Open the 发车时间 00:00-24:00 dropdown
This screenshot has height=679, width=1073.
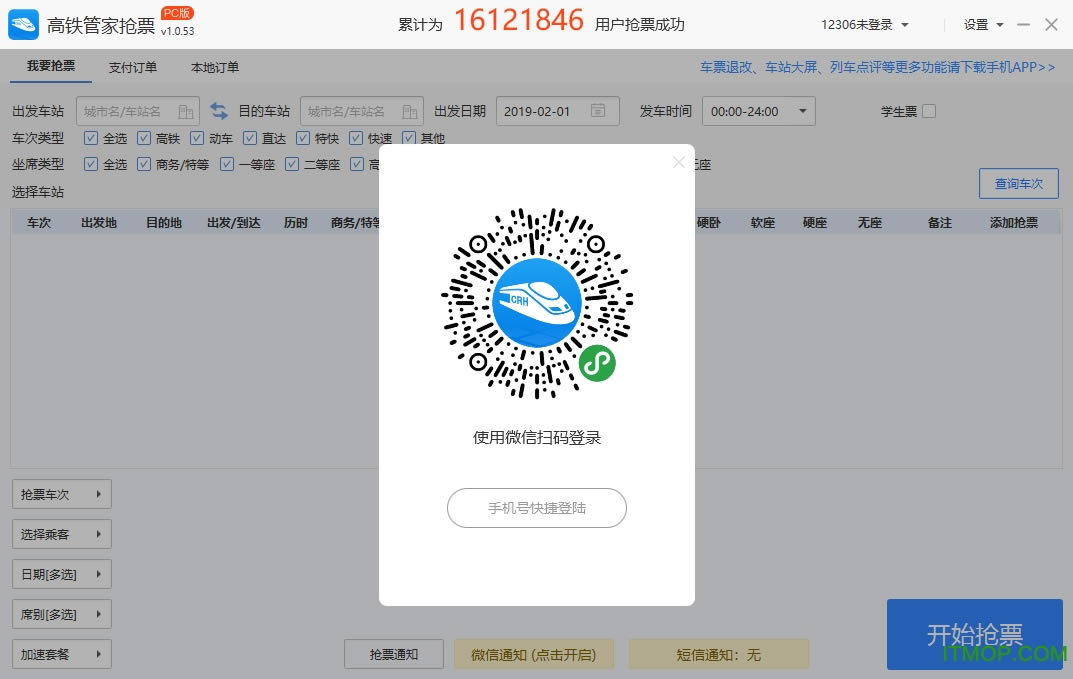pyautogui.click(x=759, y=111)
